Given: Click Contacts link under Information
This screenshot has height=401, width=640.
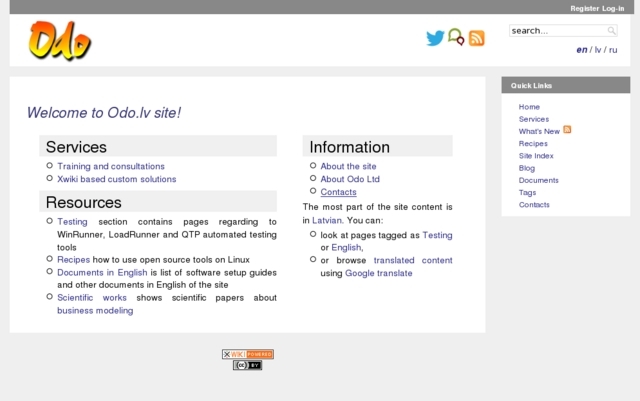Looking at the screenshot, I should [x=338, y=192].
